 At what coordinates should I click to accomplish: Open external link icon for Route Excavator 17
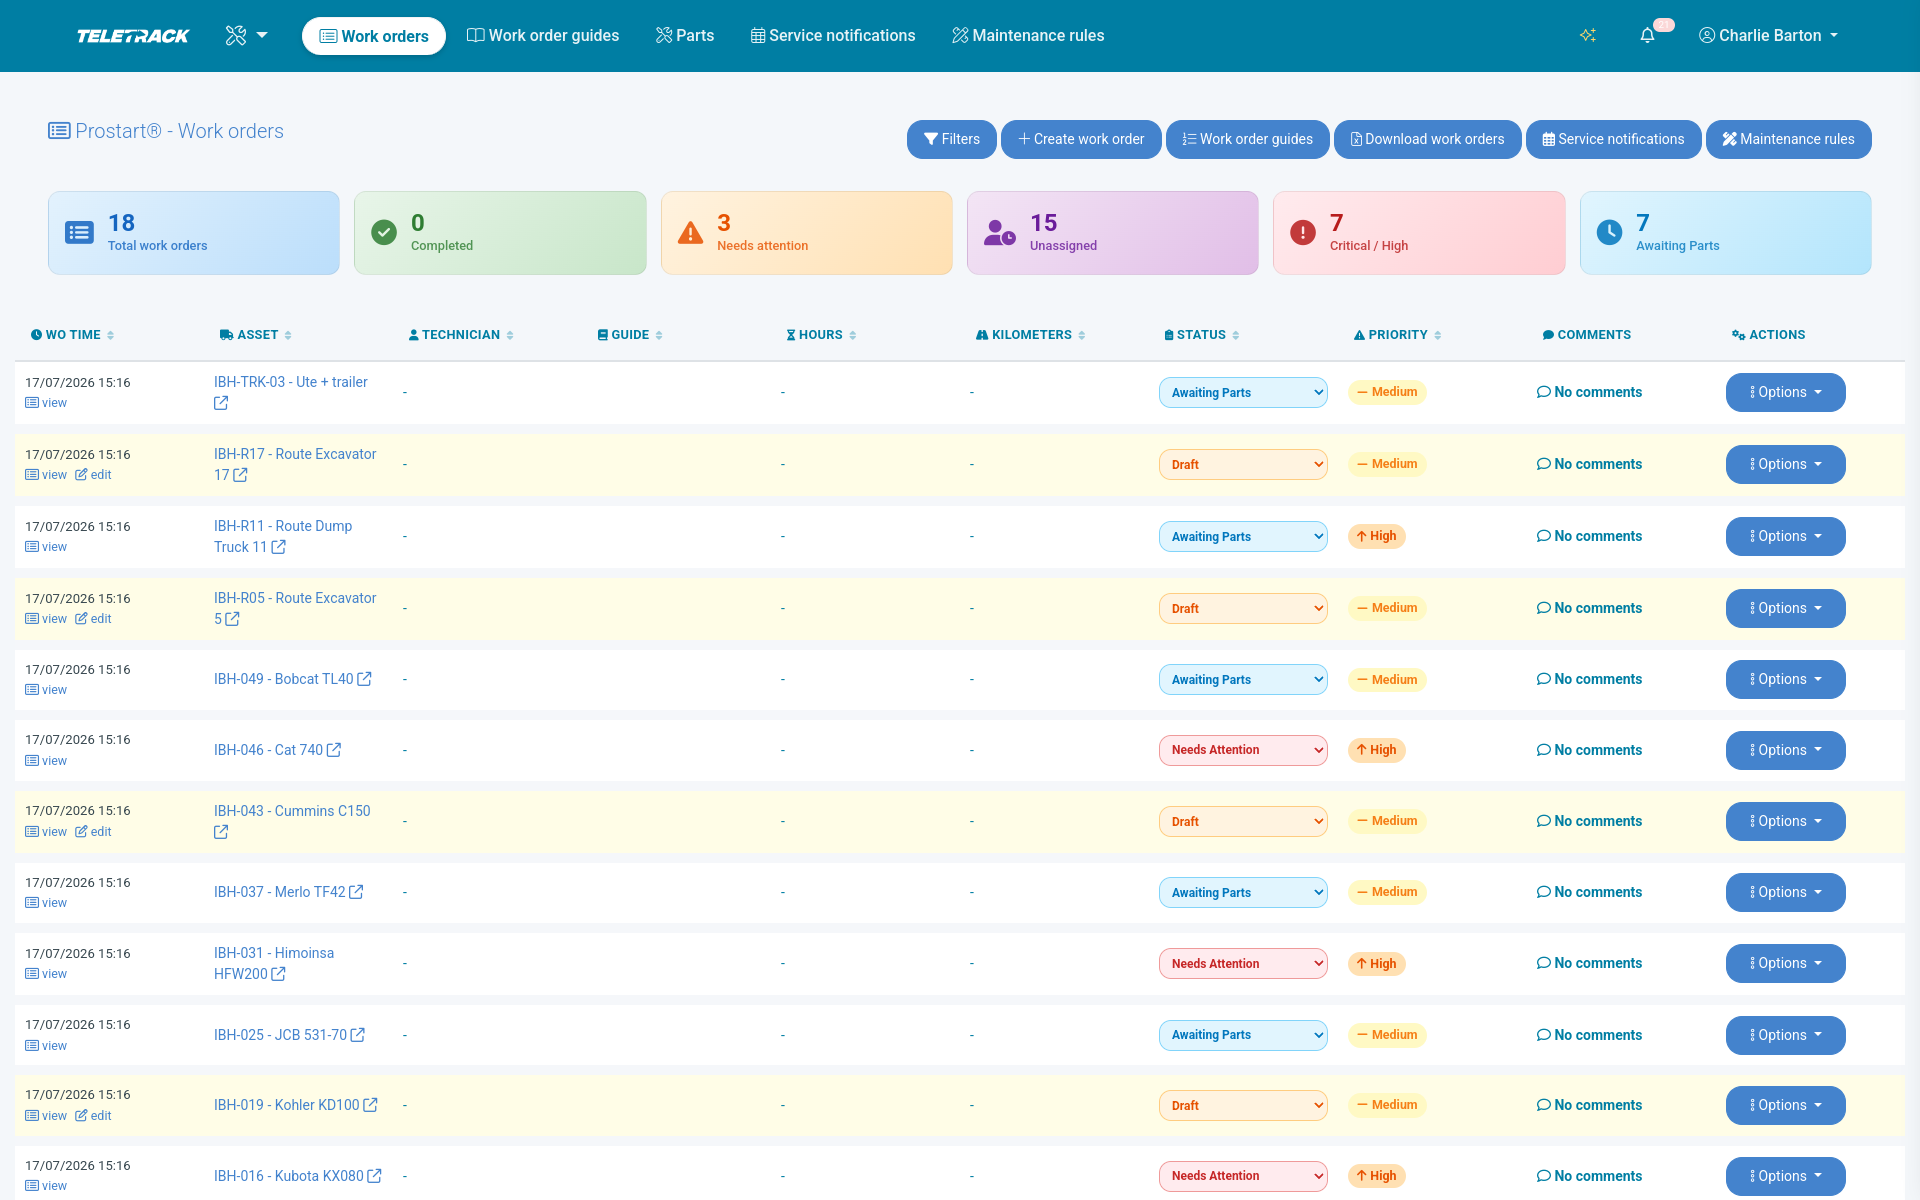[x=240, y=475]
